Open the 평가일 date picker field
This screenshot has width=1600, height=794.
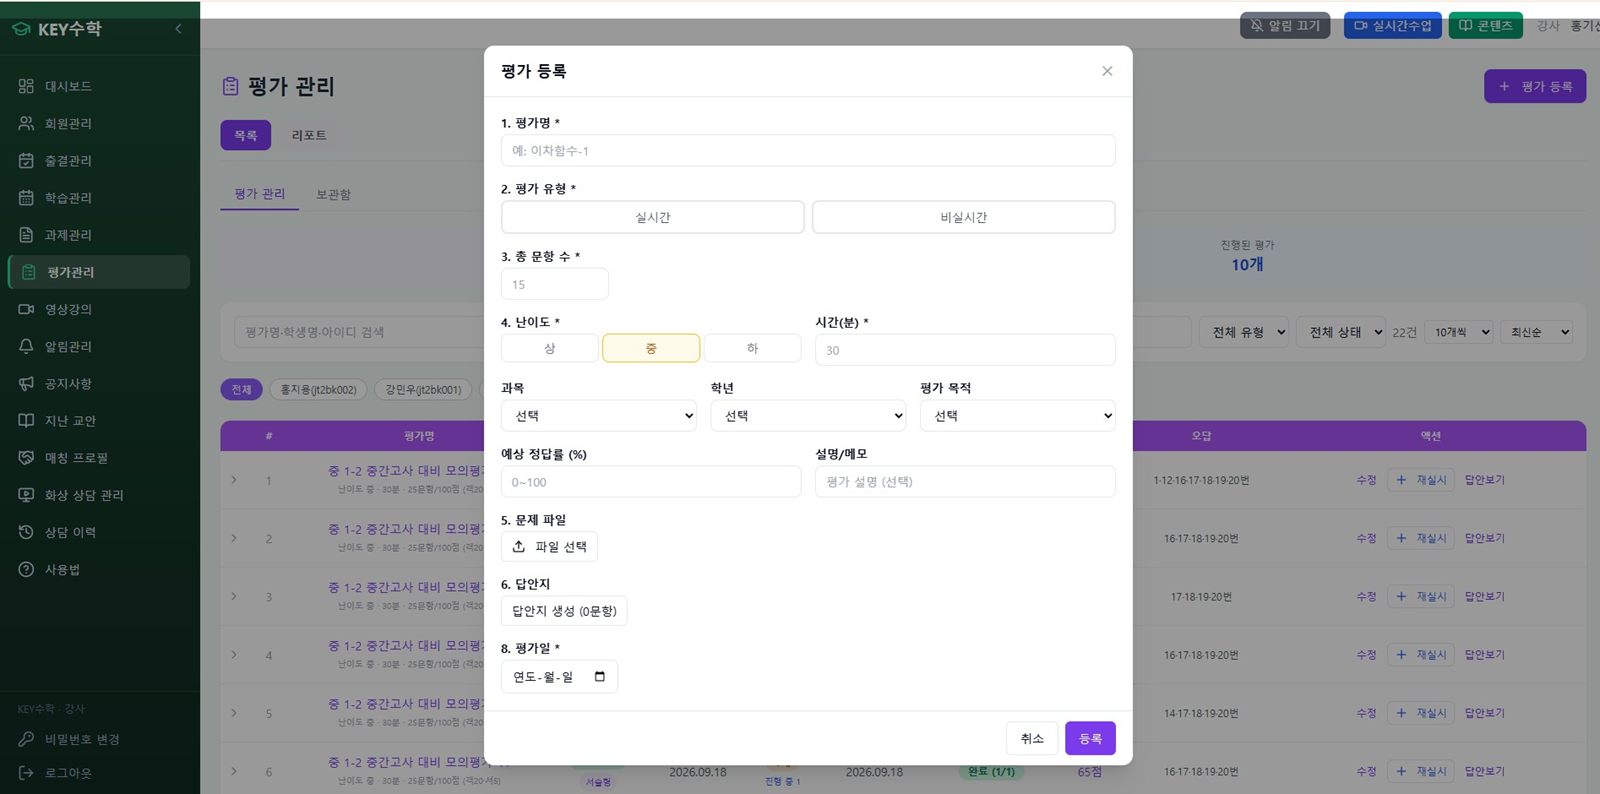[559, 677]
